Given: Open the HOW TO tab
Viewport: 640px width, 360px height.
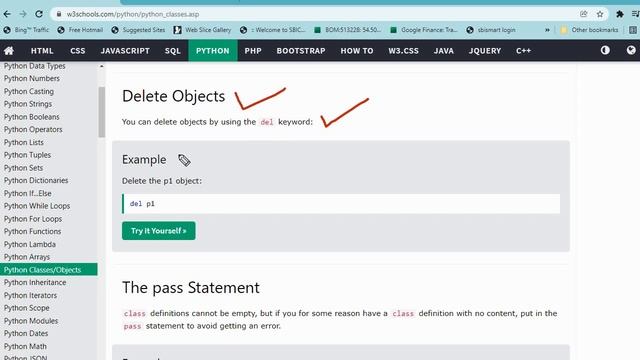Looking at the screenshot, I should 357,51.
